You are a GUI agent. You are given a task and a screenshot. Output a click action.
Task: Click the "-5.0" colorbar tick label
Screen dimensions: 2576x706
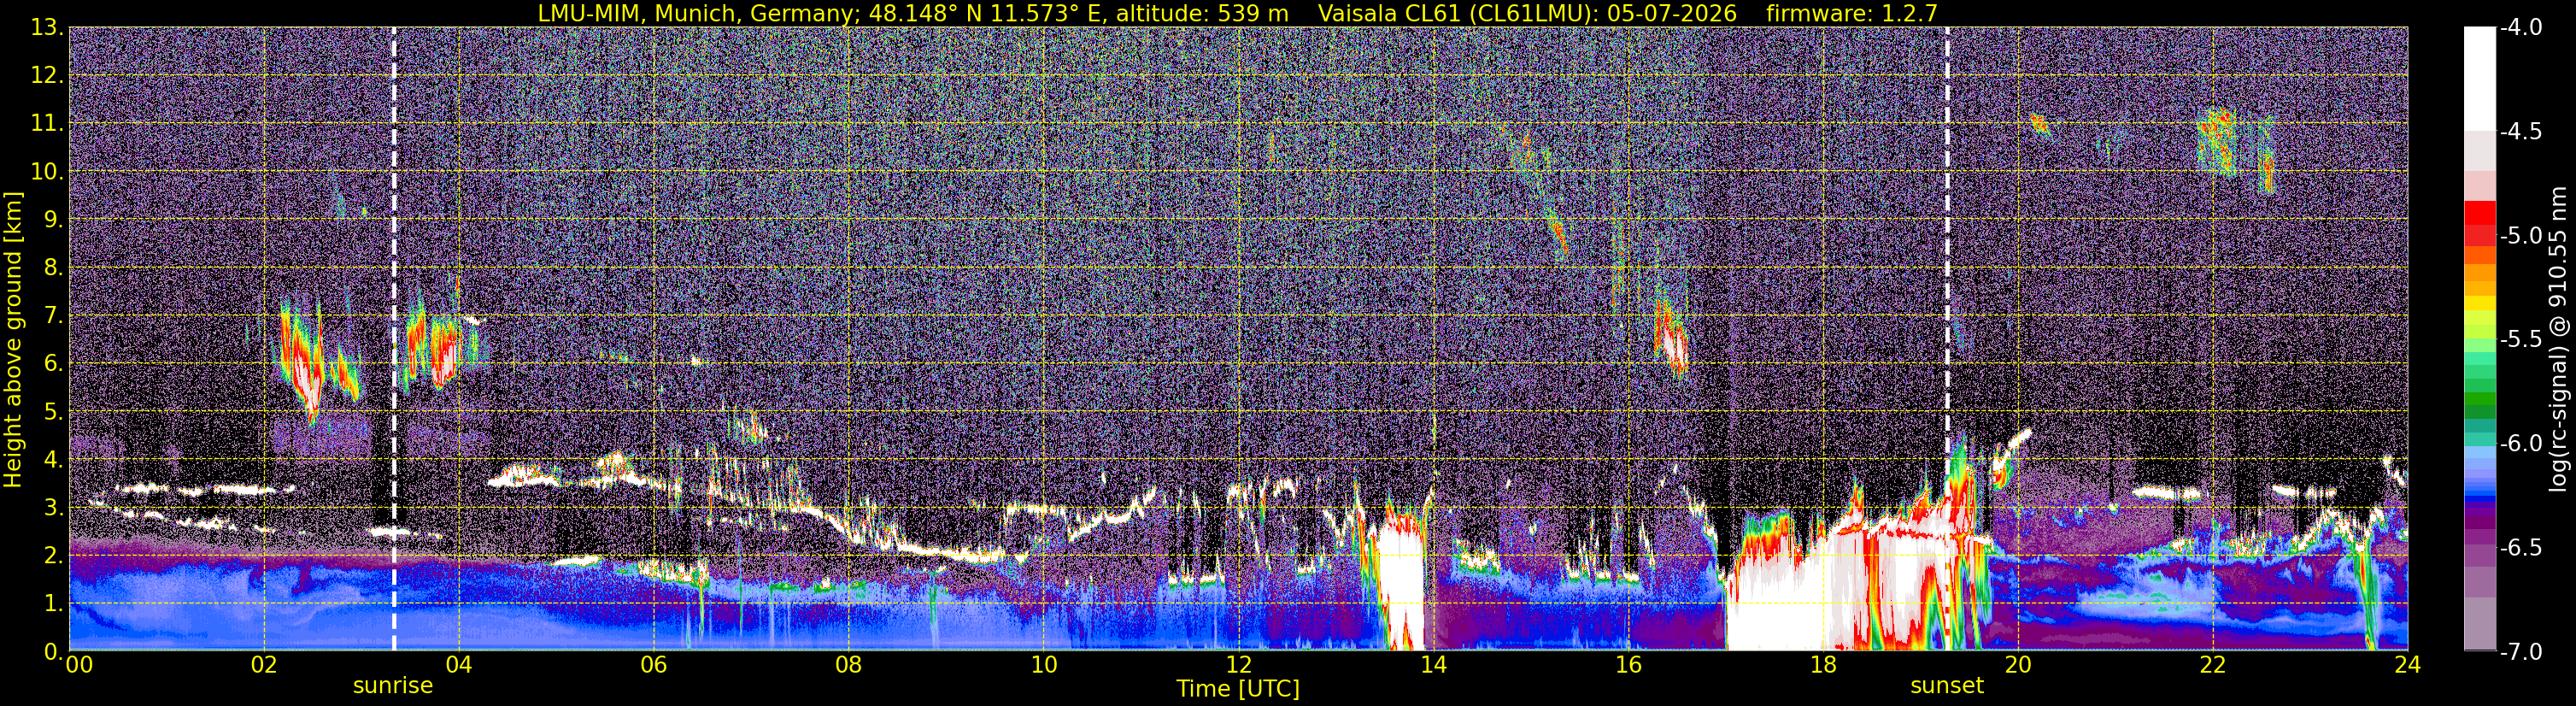tap(2521, 236)
